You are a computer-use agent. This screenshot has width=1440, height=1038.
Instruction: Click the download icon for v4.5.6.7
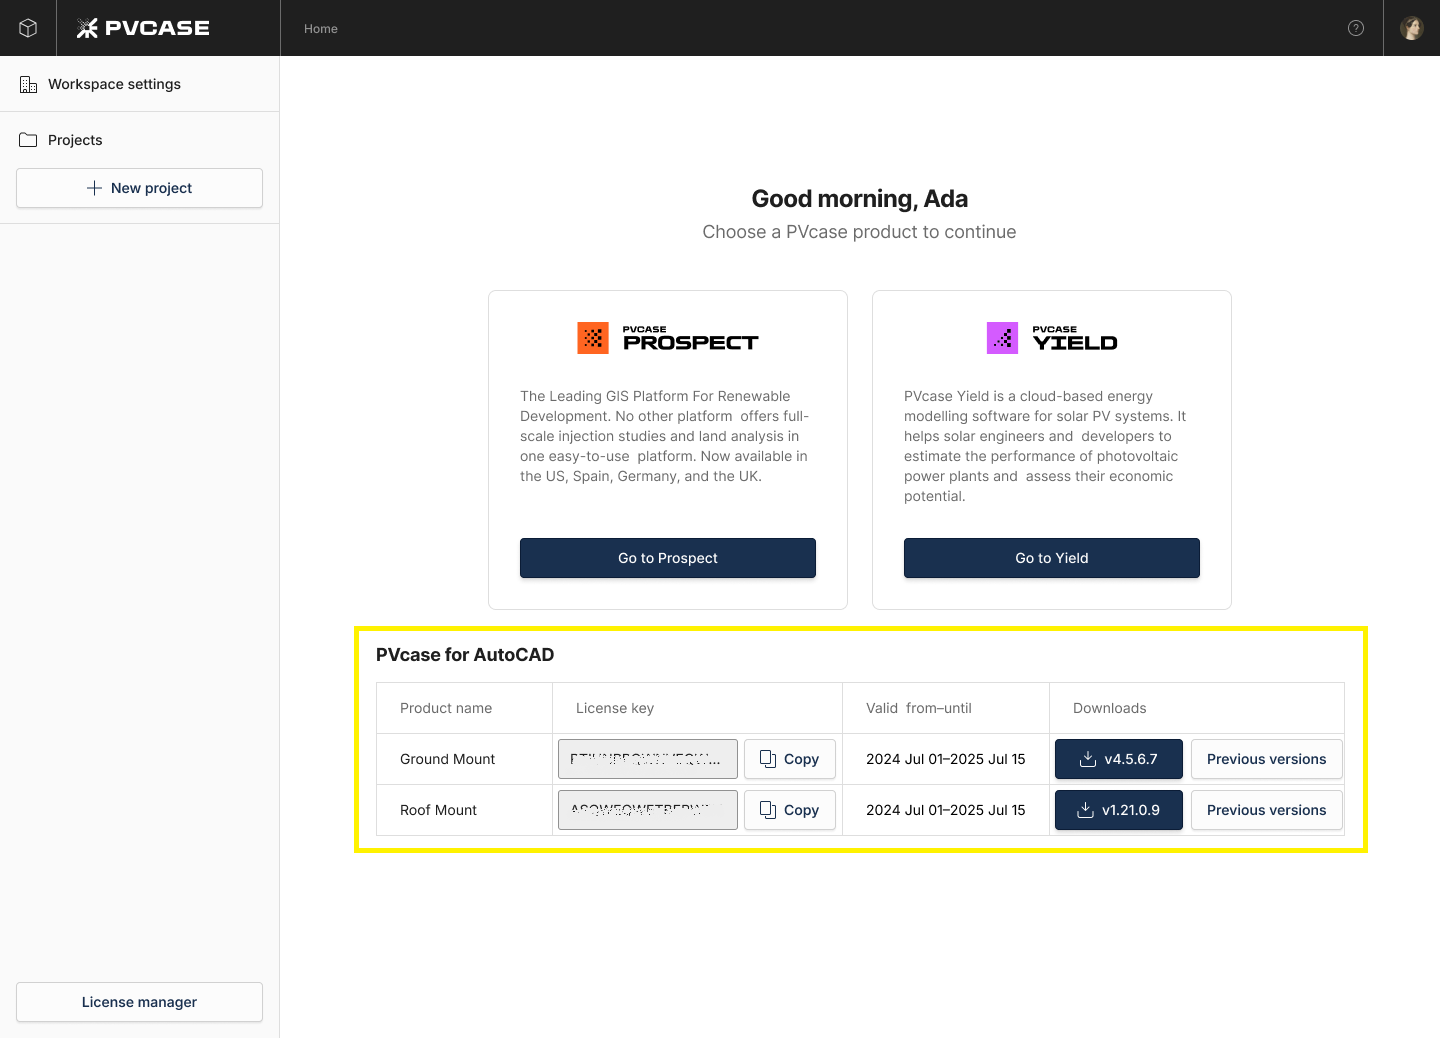click(1088, 759)
